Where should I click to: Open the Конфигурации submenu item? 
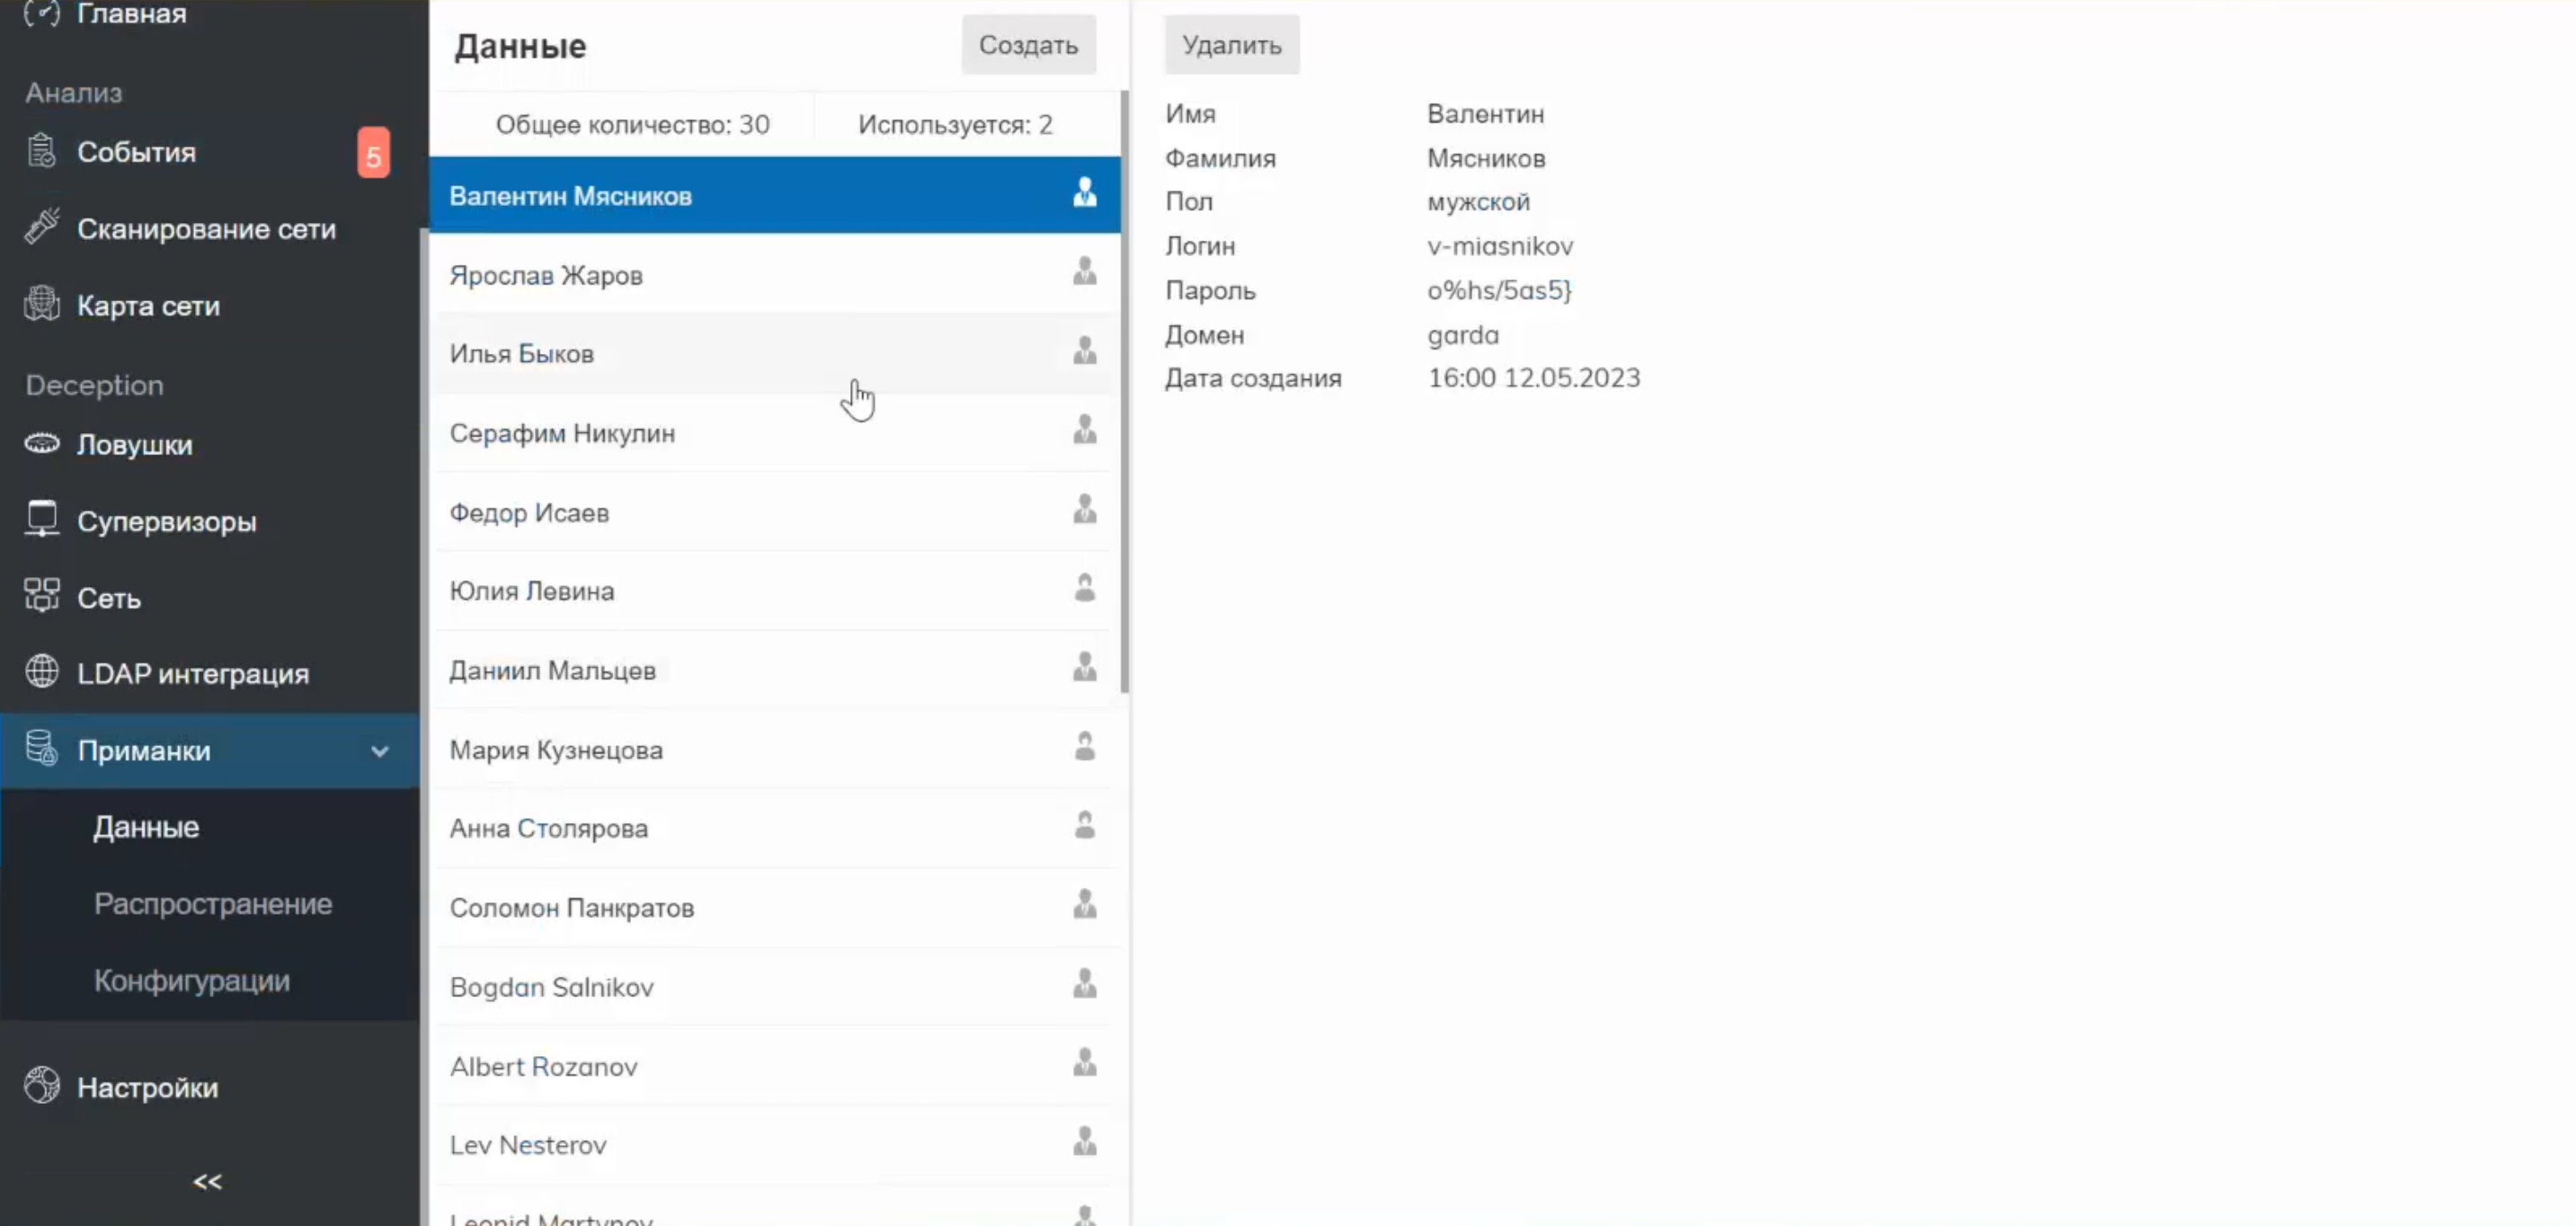click(192, 981)
